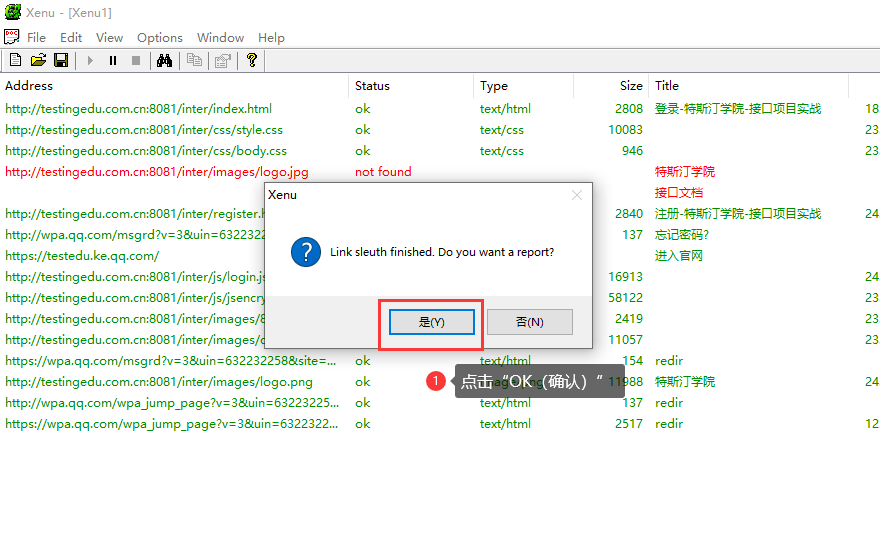Viewport: 880px width, 548px height.
Task: Click the title 进入官网
Action: coord(679,255)
